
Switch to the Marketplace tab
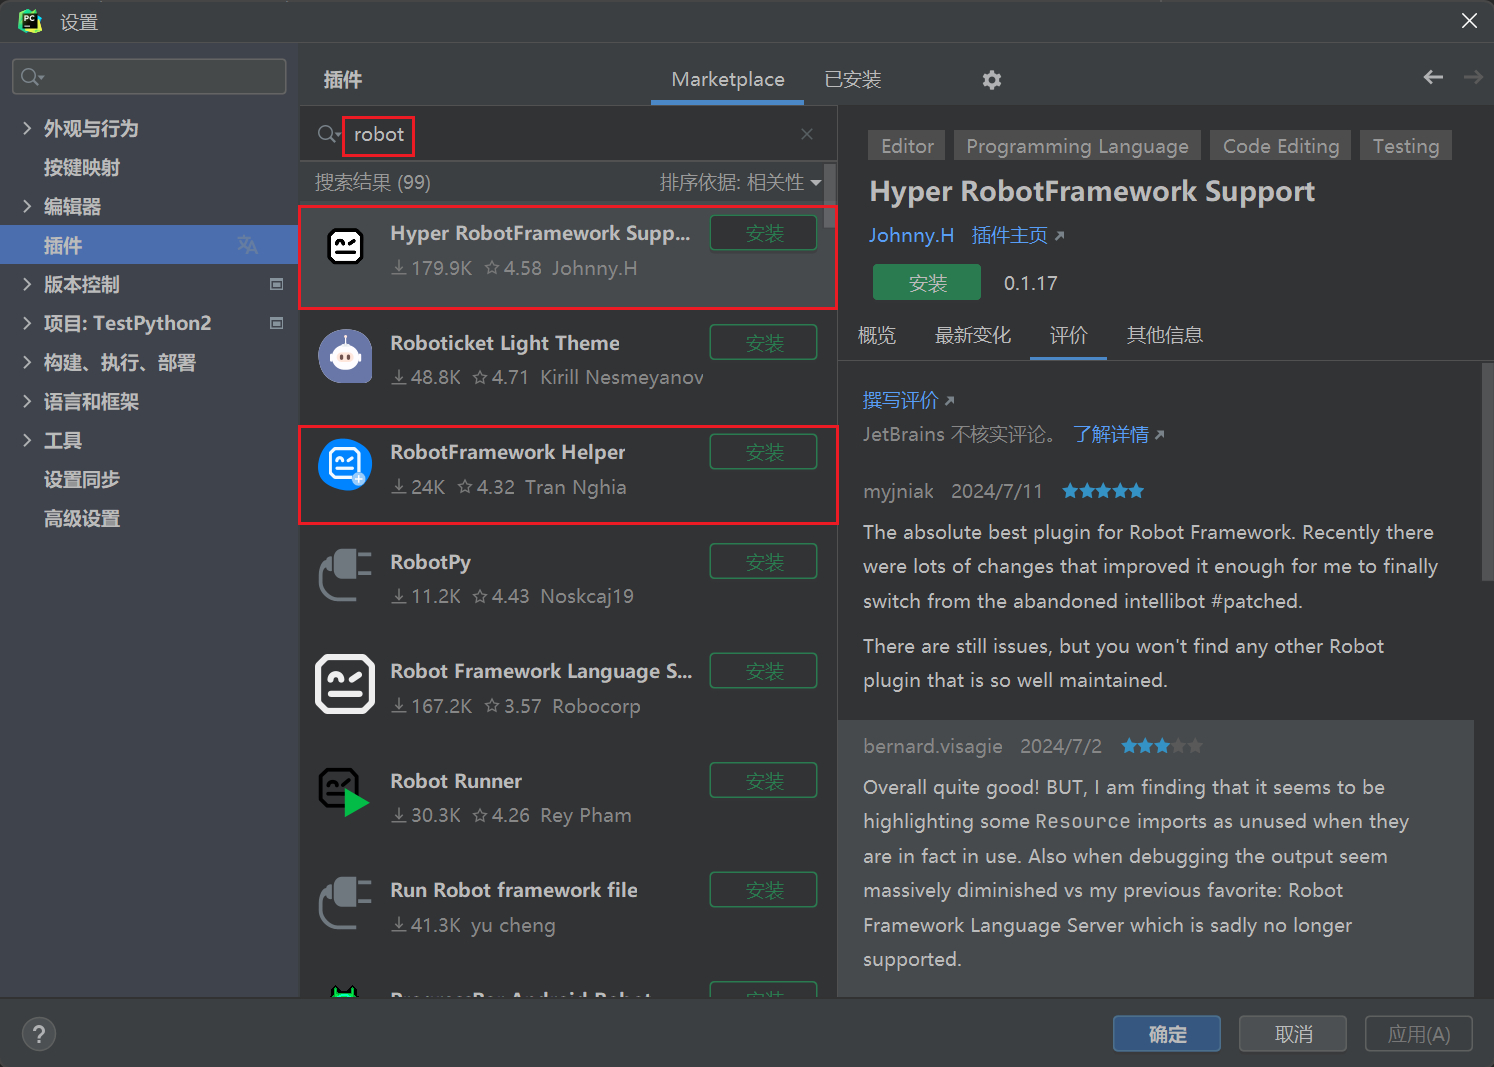(727, 79)
